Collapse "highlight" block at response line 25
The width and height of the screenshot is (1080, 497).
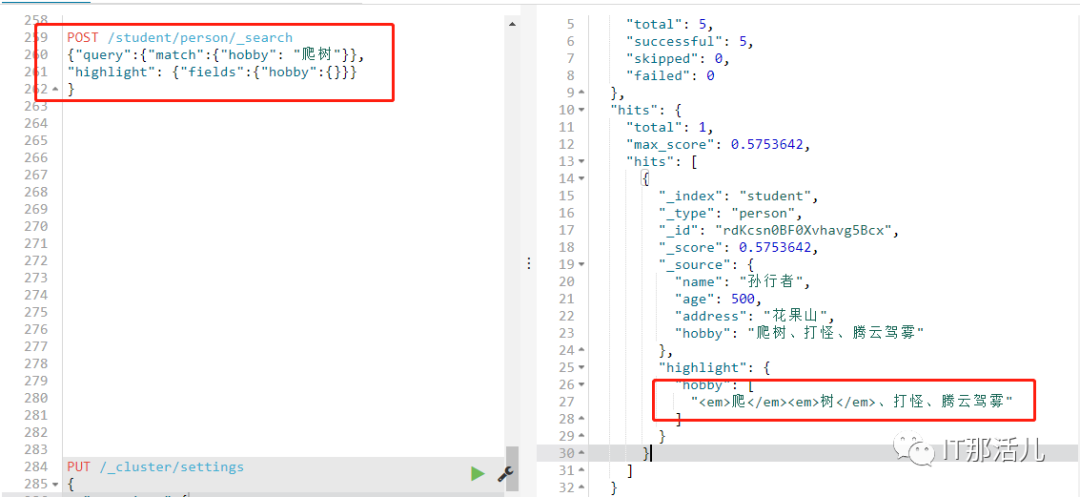581,368
